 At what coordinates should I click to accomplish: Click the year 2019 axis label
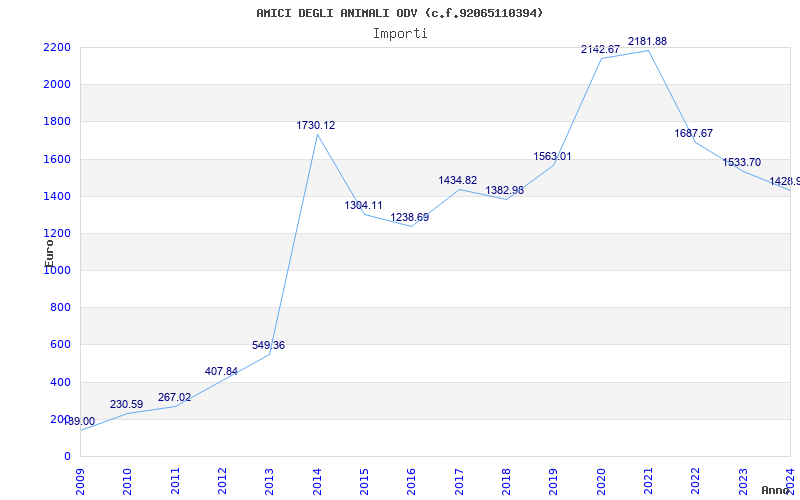554,482
